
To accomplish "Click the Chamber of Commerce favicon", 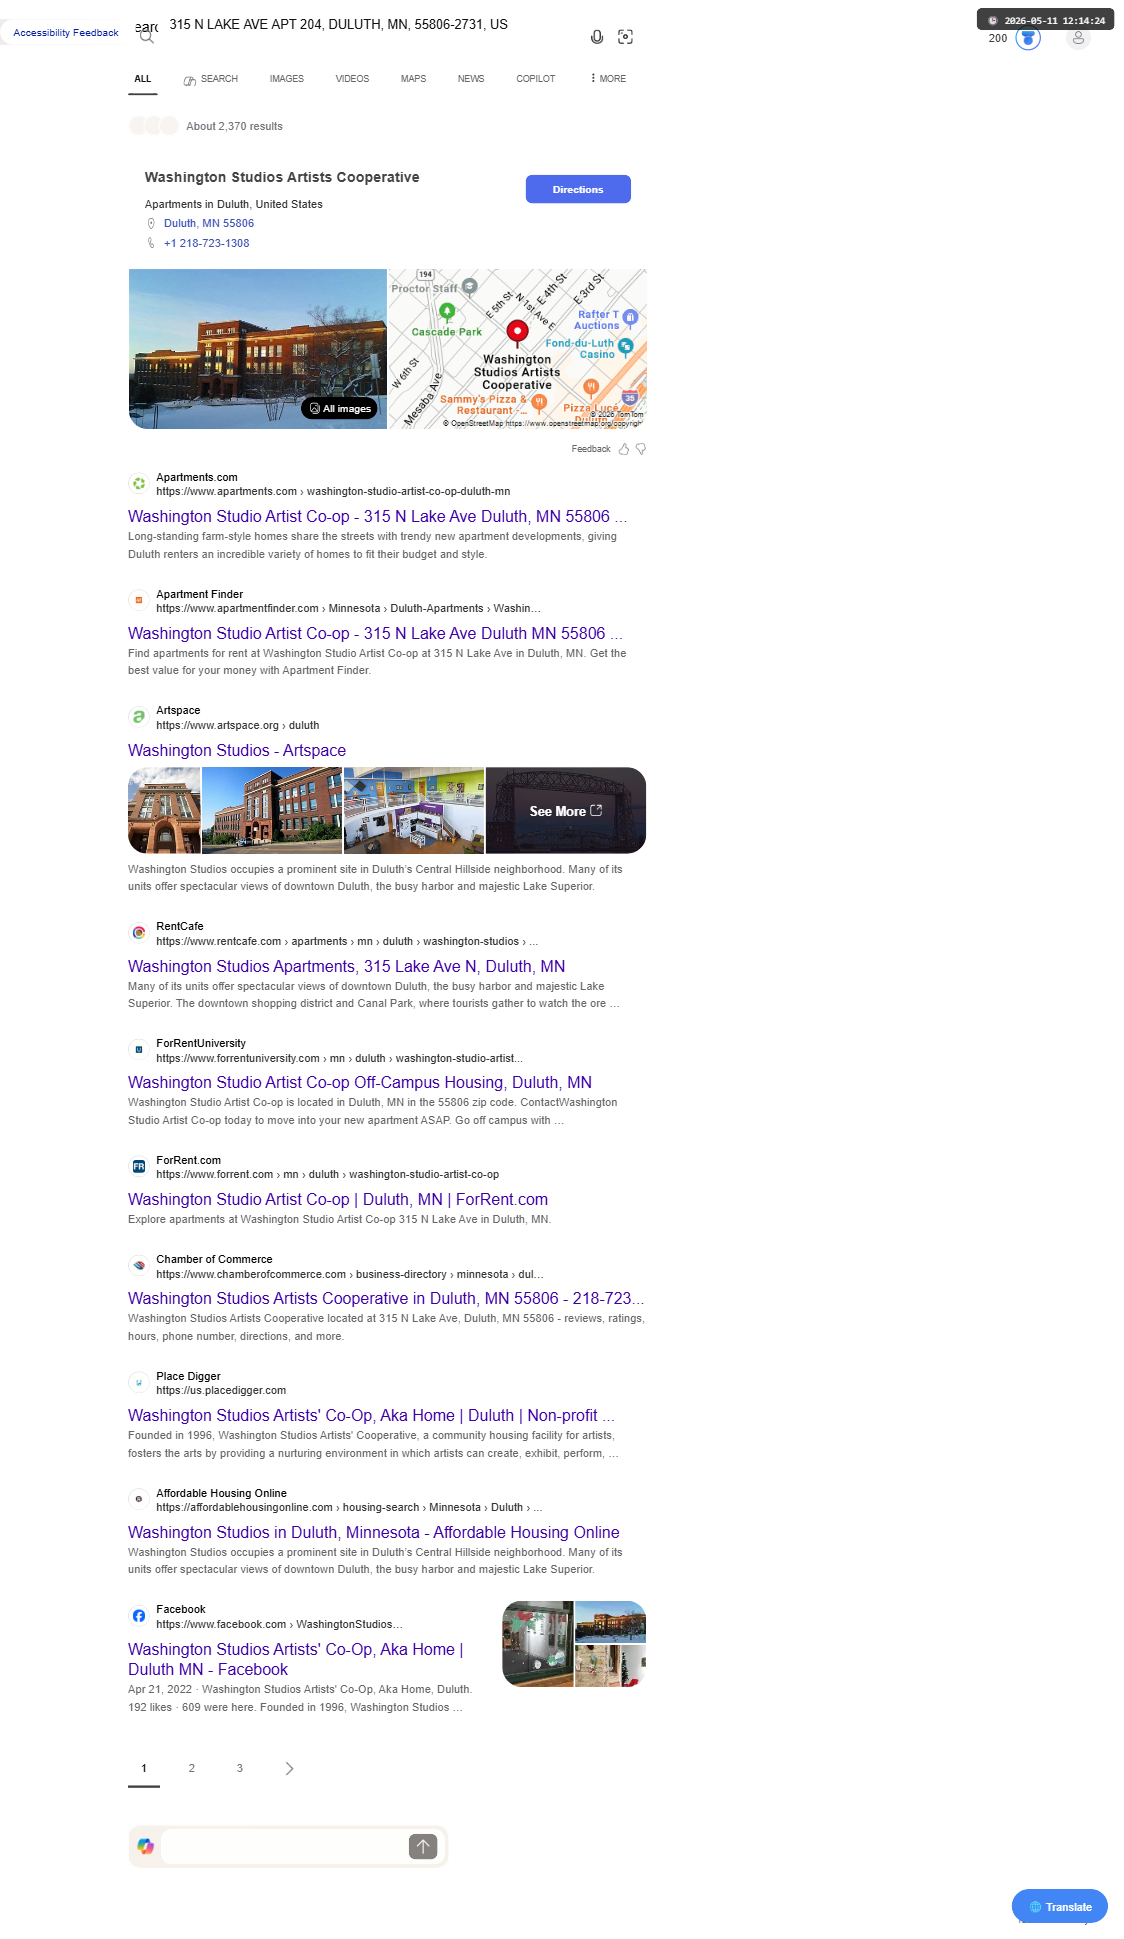I will pyautogui.click(x=139, y=1266).
